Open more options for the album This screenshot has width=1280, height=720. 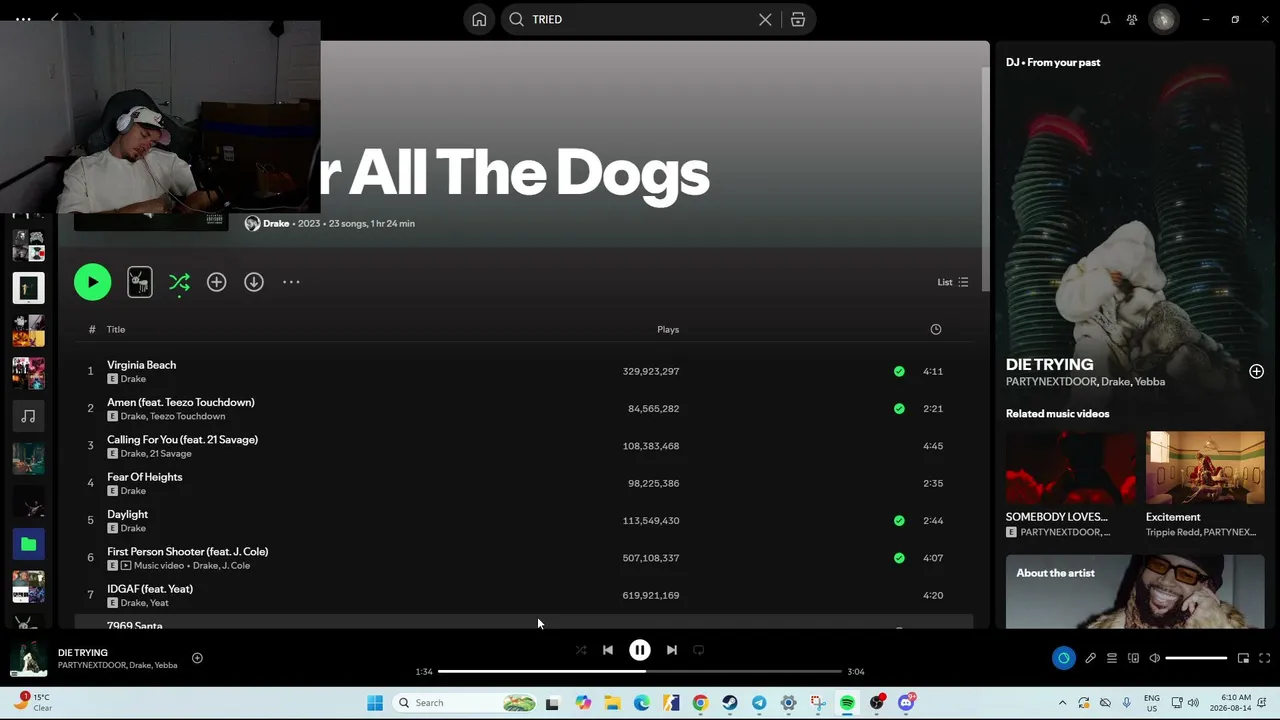tap(291, 282)
